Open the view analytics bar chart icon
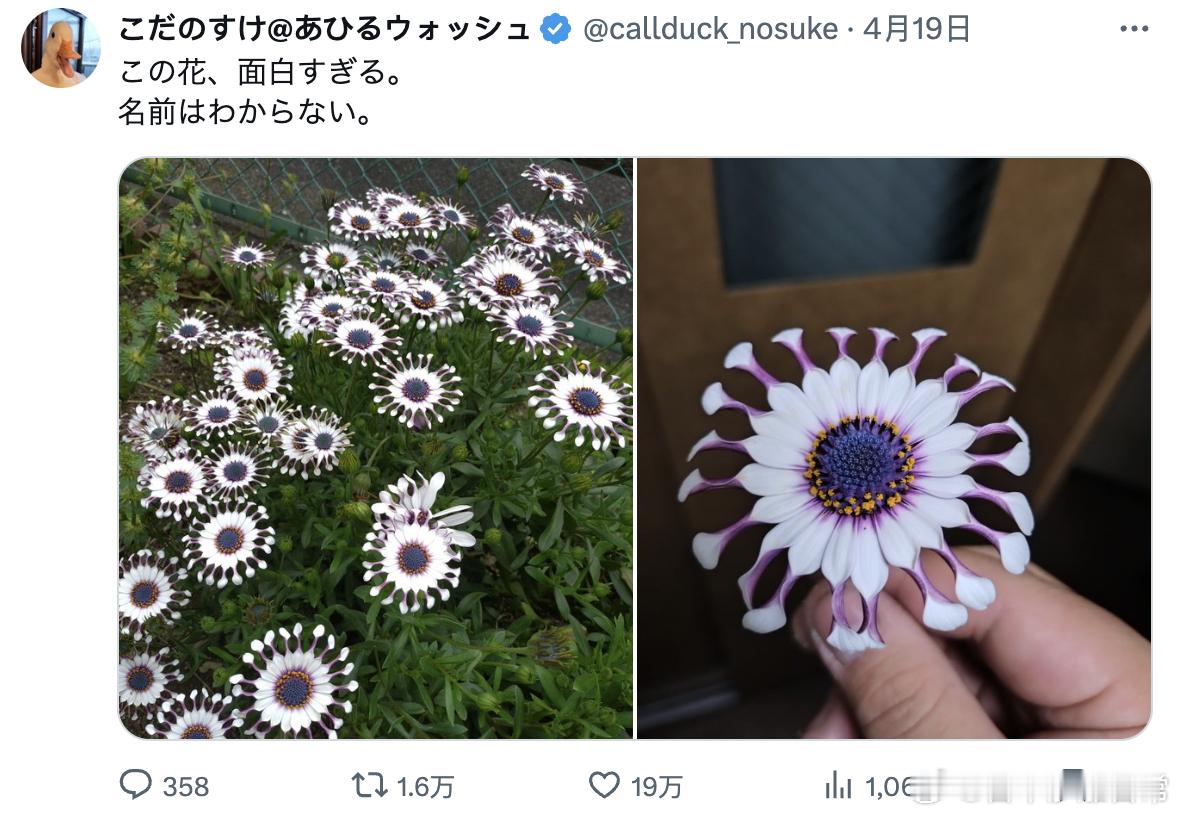Screen dimensions: 1180x816 (x=838, y=786)
